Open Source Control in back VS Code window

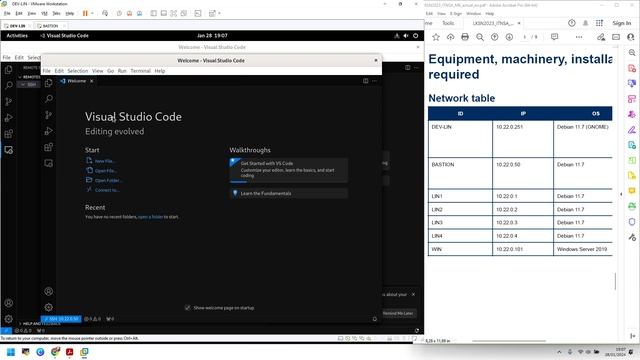click(9, 102)
